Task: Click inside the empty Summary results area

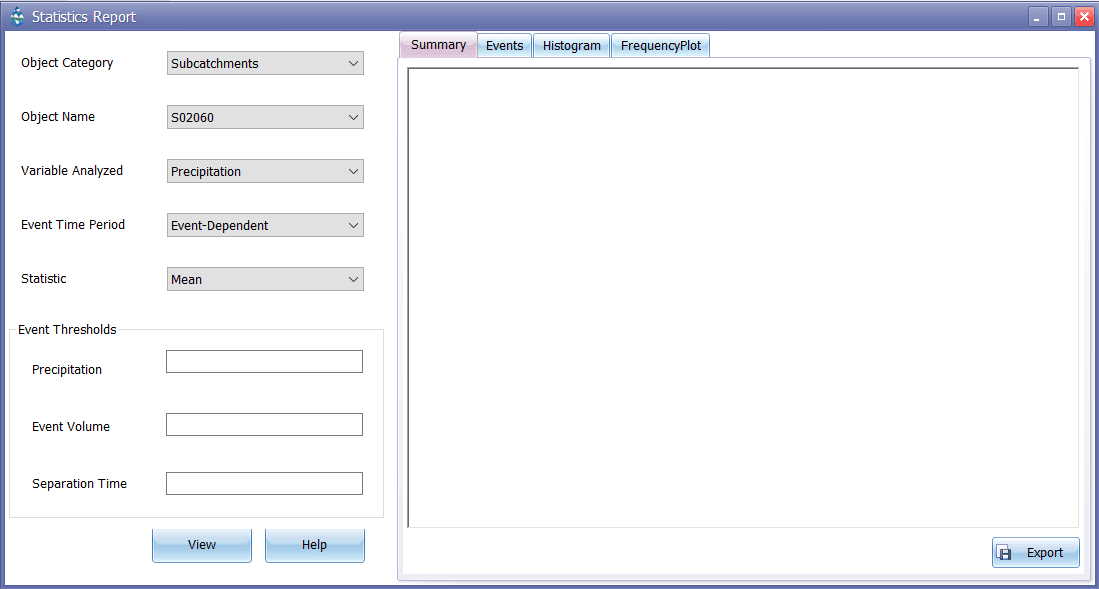Action: pos(742,297)
